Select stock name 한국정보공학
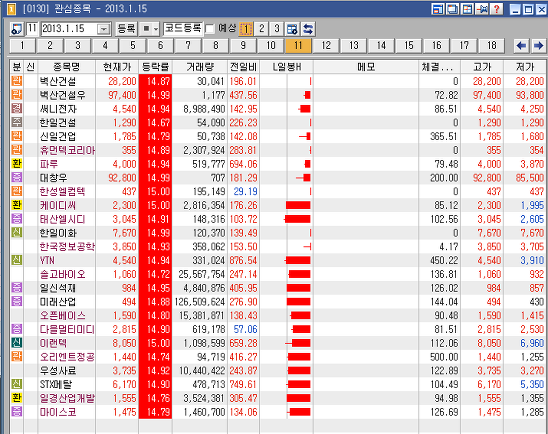Screen dimensions: 548x434 pos(67,246)
